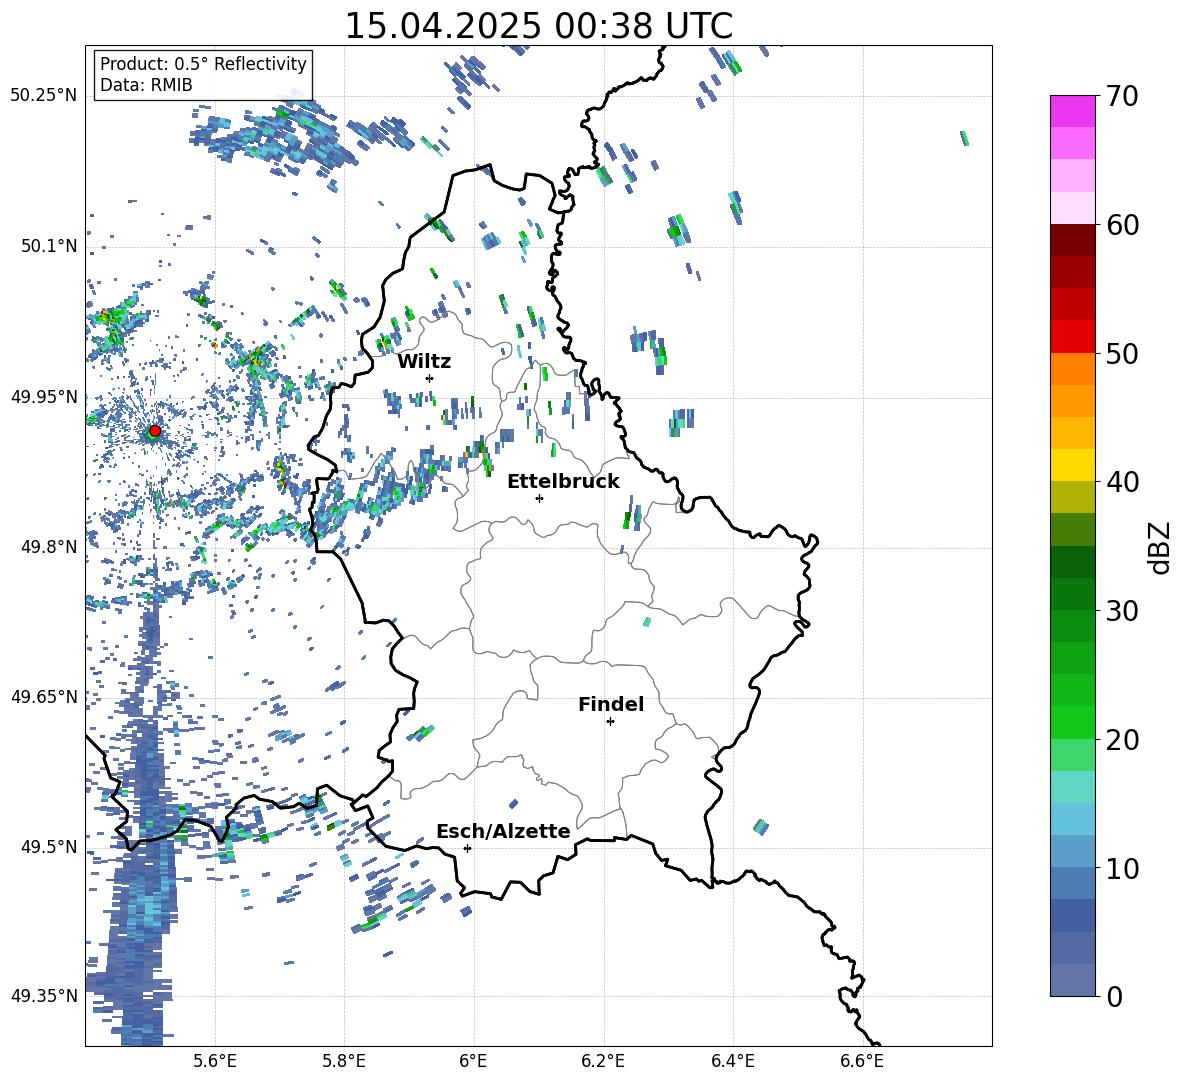Screen dimensions: 1184x1081
Task: Click the dBZ colorbar label
Action: 1161,547
